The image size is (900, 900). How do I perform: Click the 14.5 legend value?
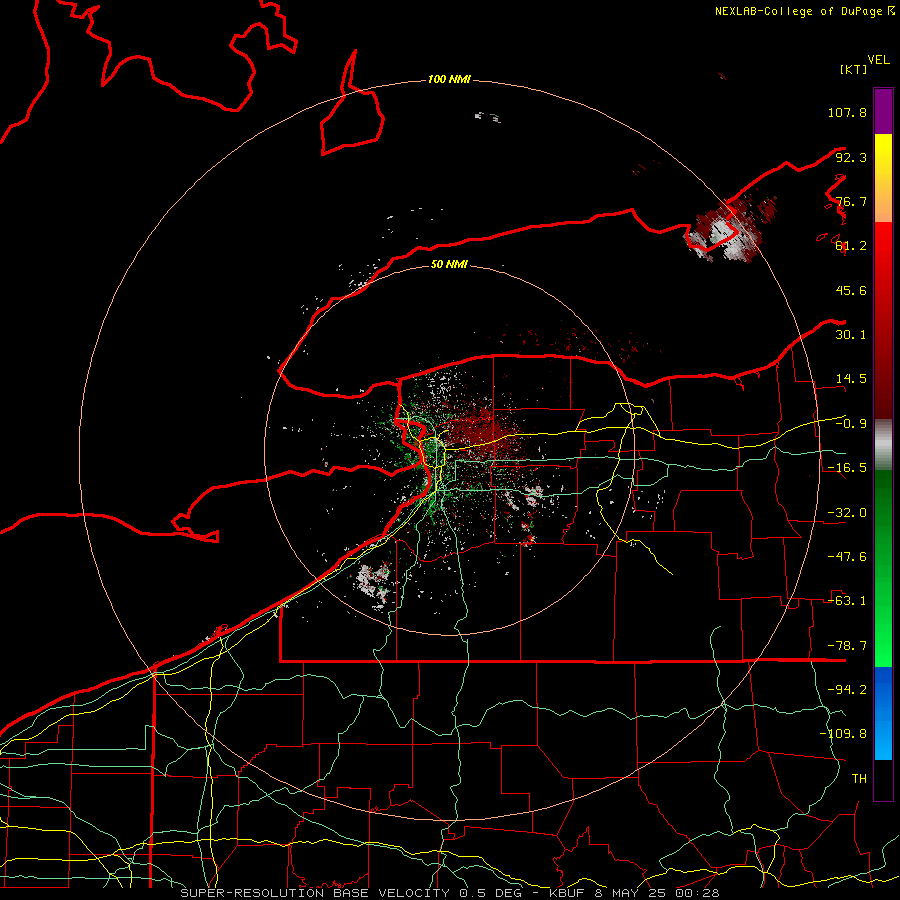click(851, 379)
